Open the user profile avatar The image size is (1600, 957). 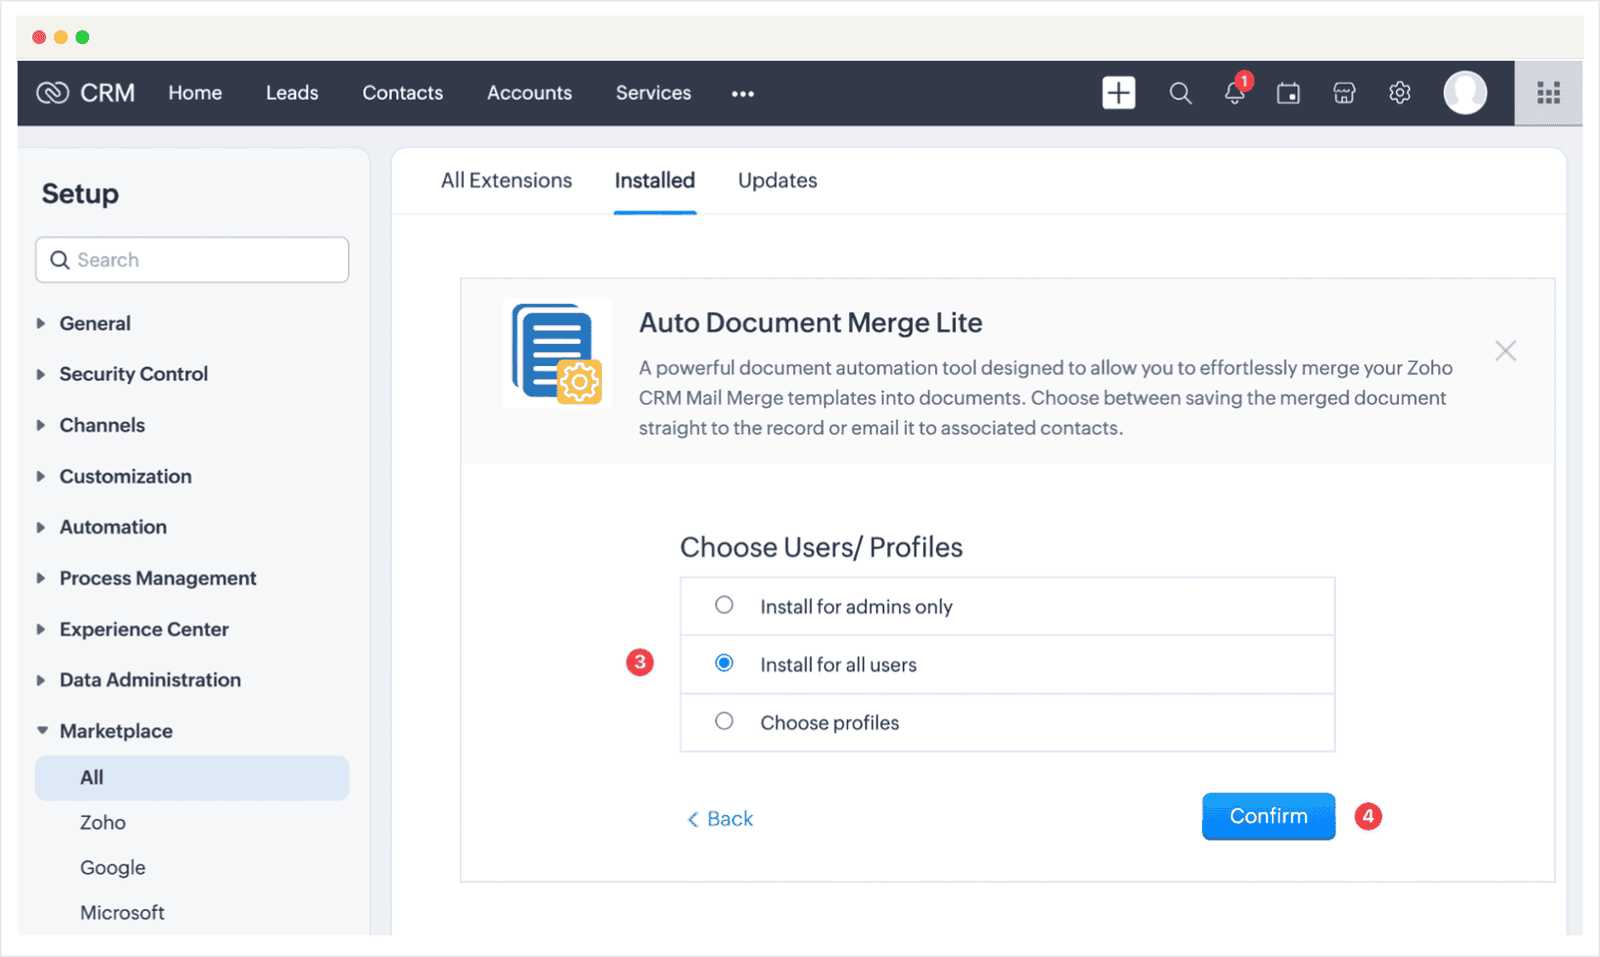1464,93
